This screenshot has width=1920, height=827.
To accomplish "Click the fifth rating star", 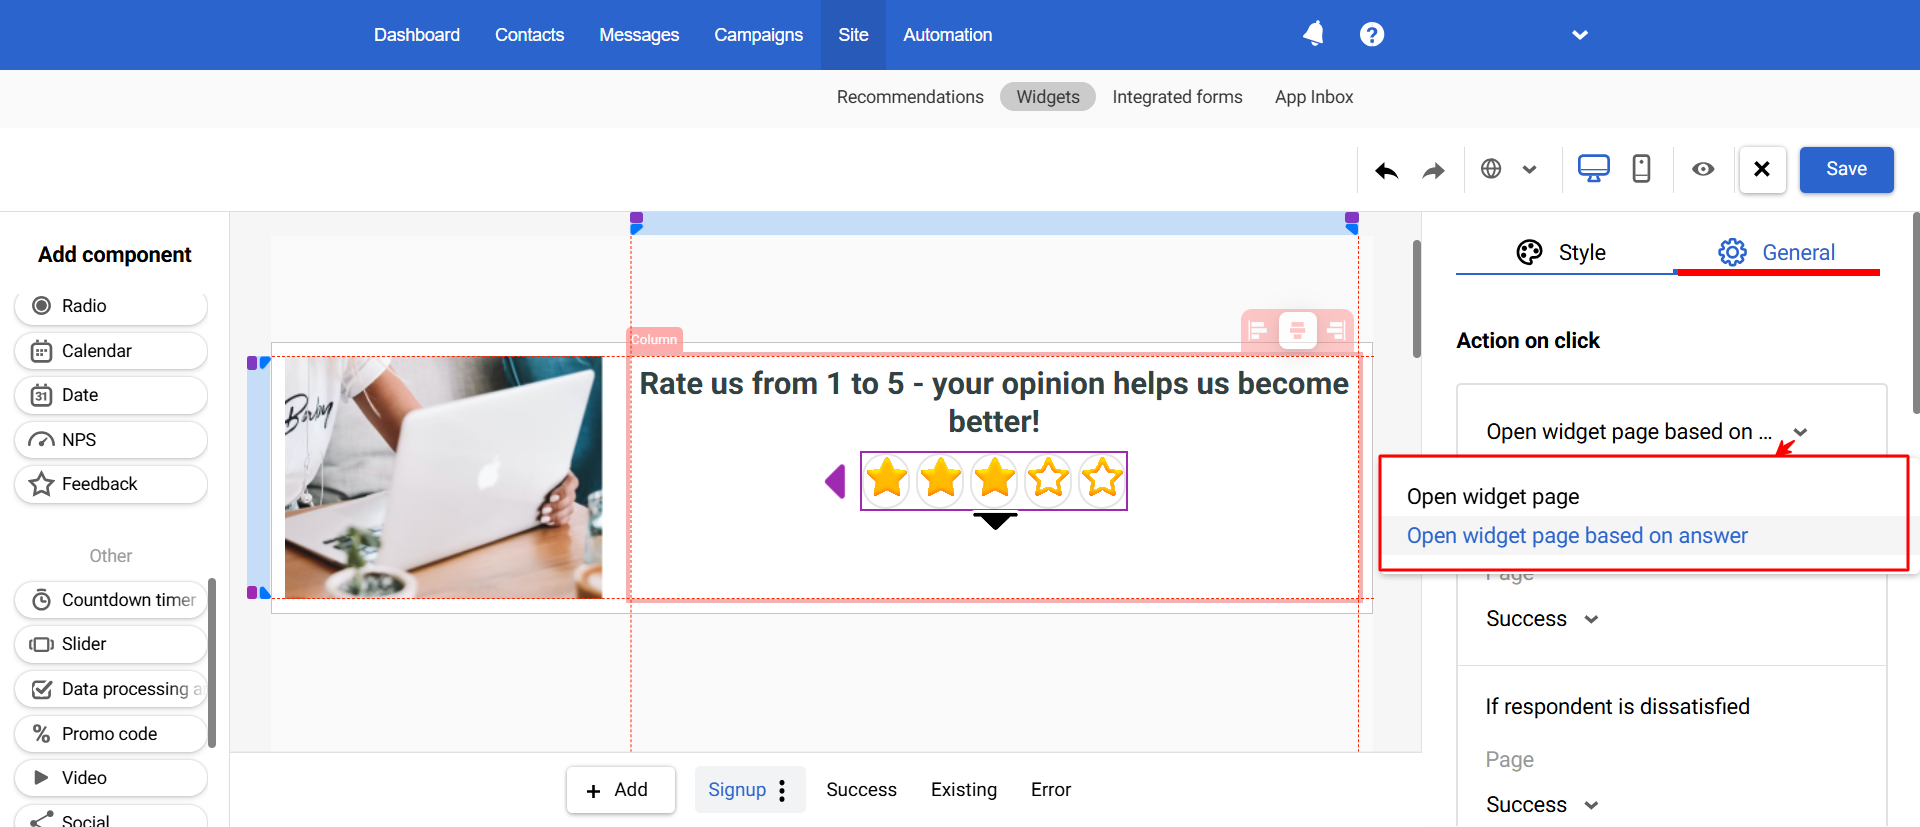I will pyautogui.click(x=1101, y=479).
